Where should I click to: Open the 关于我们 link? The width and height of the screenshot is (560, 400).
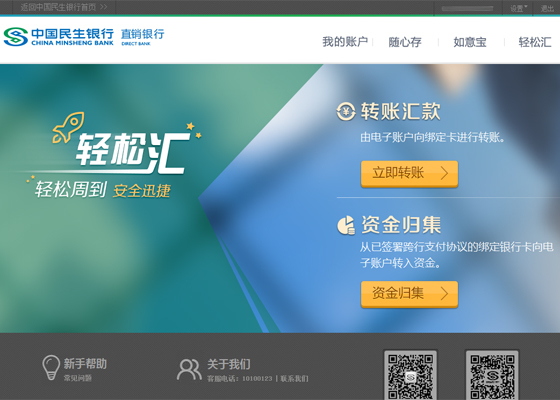229,364
